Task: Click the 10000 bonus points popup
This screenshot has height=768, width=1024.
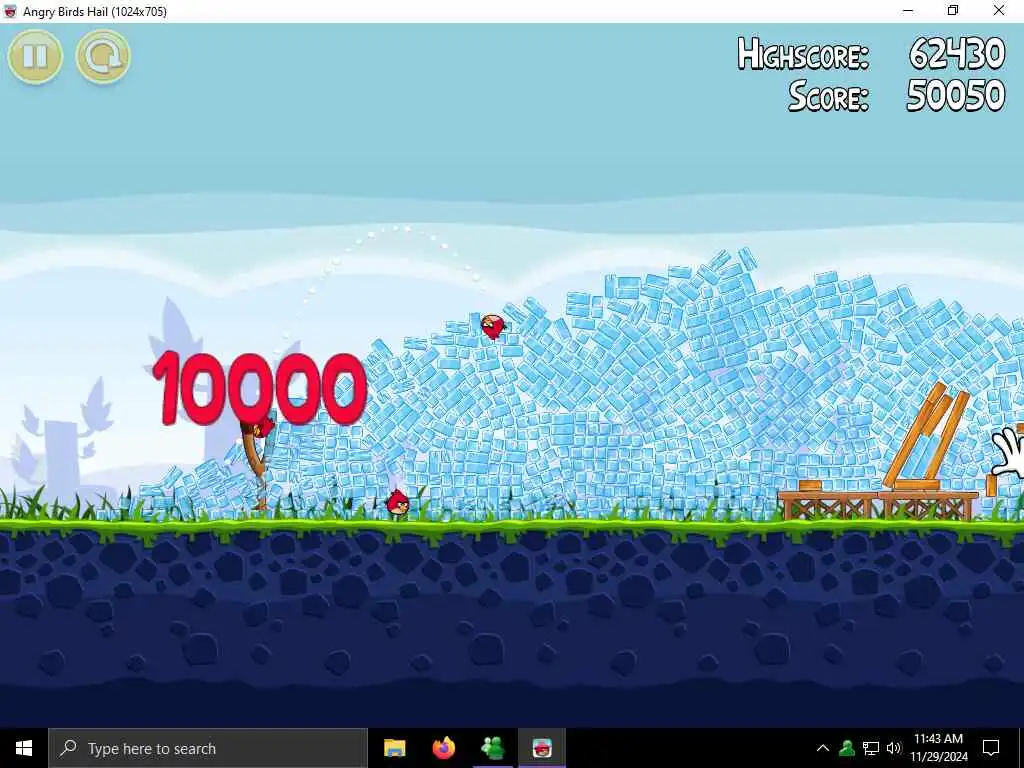Action: point(259,388)
